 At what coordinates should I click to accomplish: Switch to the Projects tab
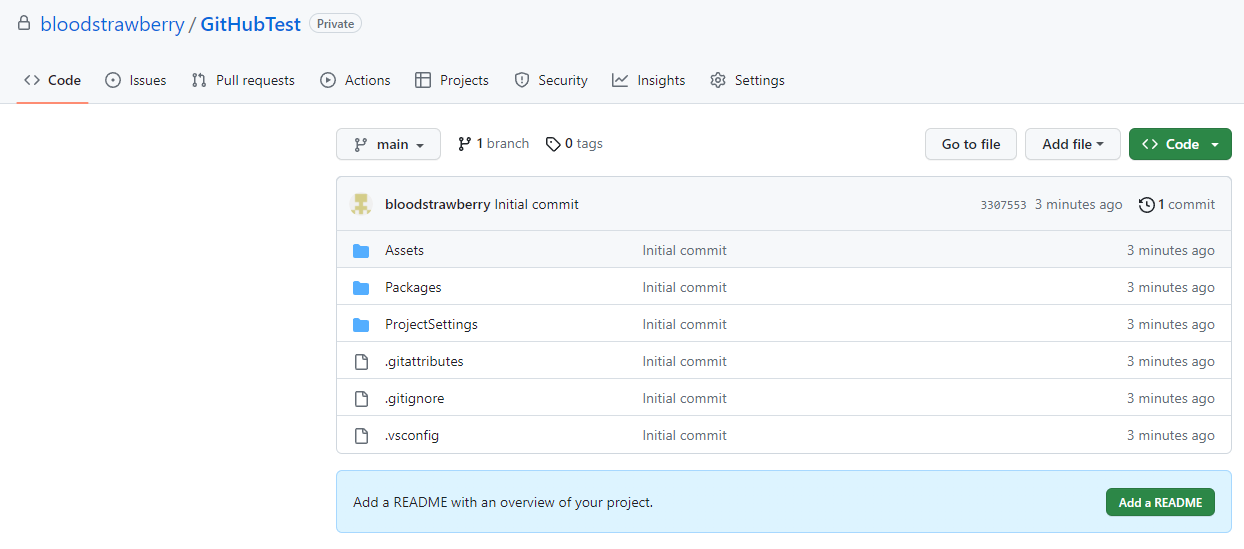click(452, 80)
